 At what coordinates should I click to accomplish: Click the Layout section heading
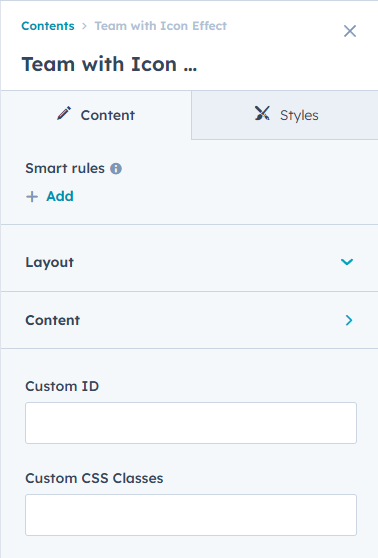tap(49, 262)
